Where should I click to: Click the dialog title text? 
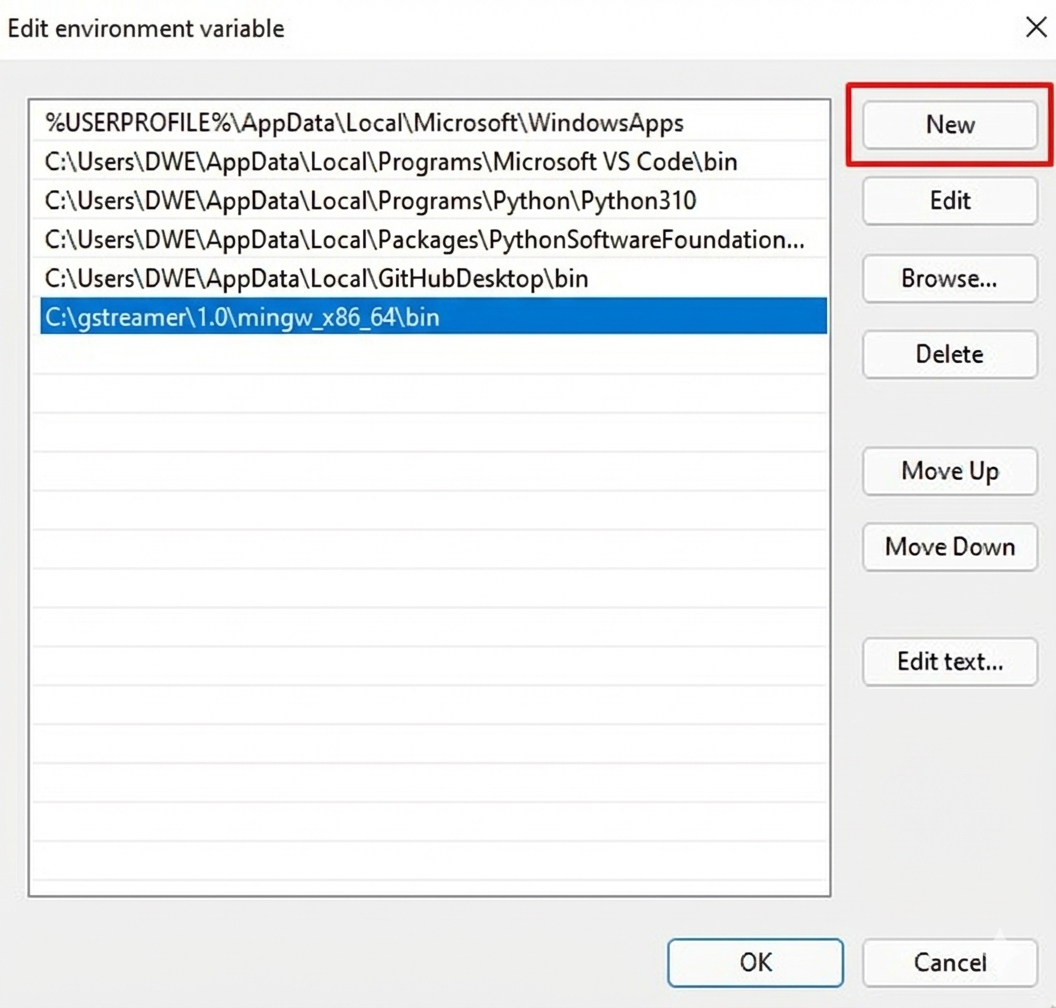click(x=145, y=28)
